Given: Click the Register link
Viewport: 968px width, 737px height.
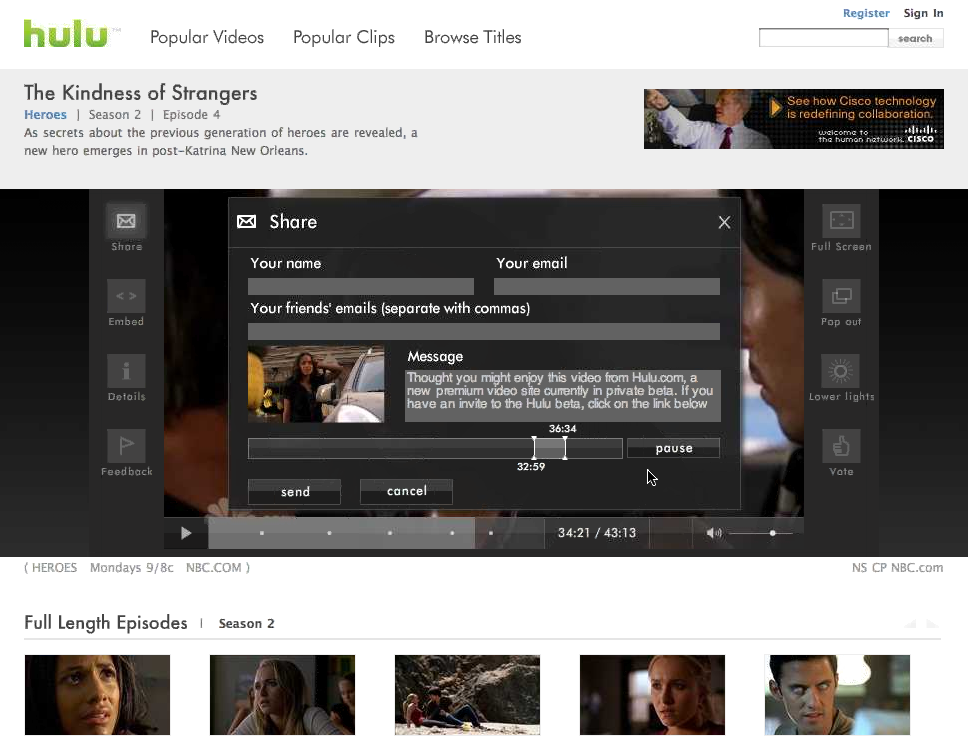Looking at the screenshot, I should tap(866, 13).
